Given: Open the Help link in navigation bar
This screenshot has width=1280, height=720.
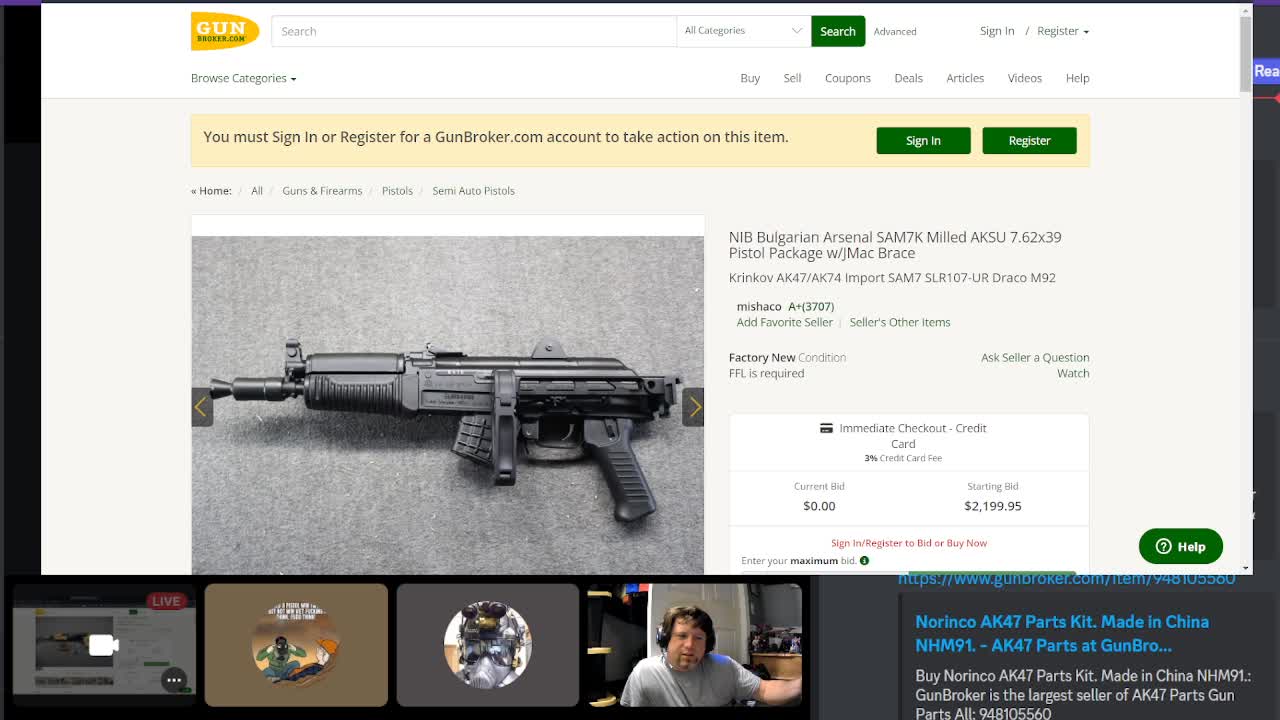Looking at the screenshot, I should [x=1077, y=78].
